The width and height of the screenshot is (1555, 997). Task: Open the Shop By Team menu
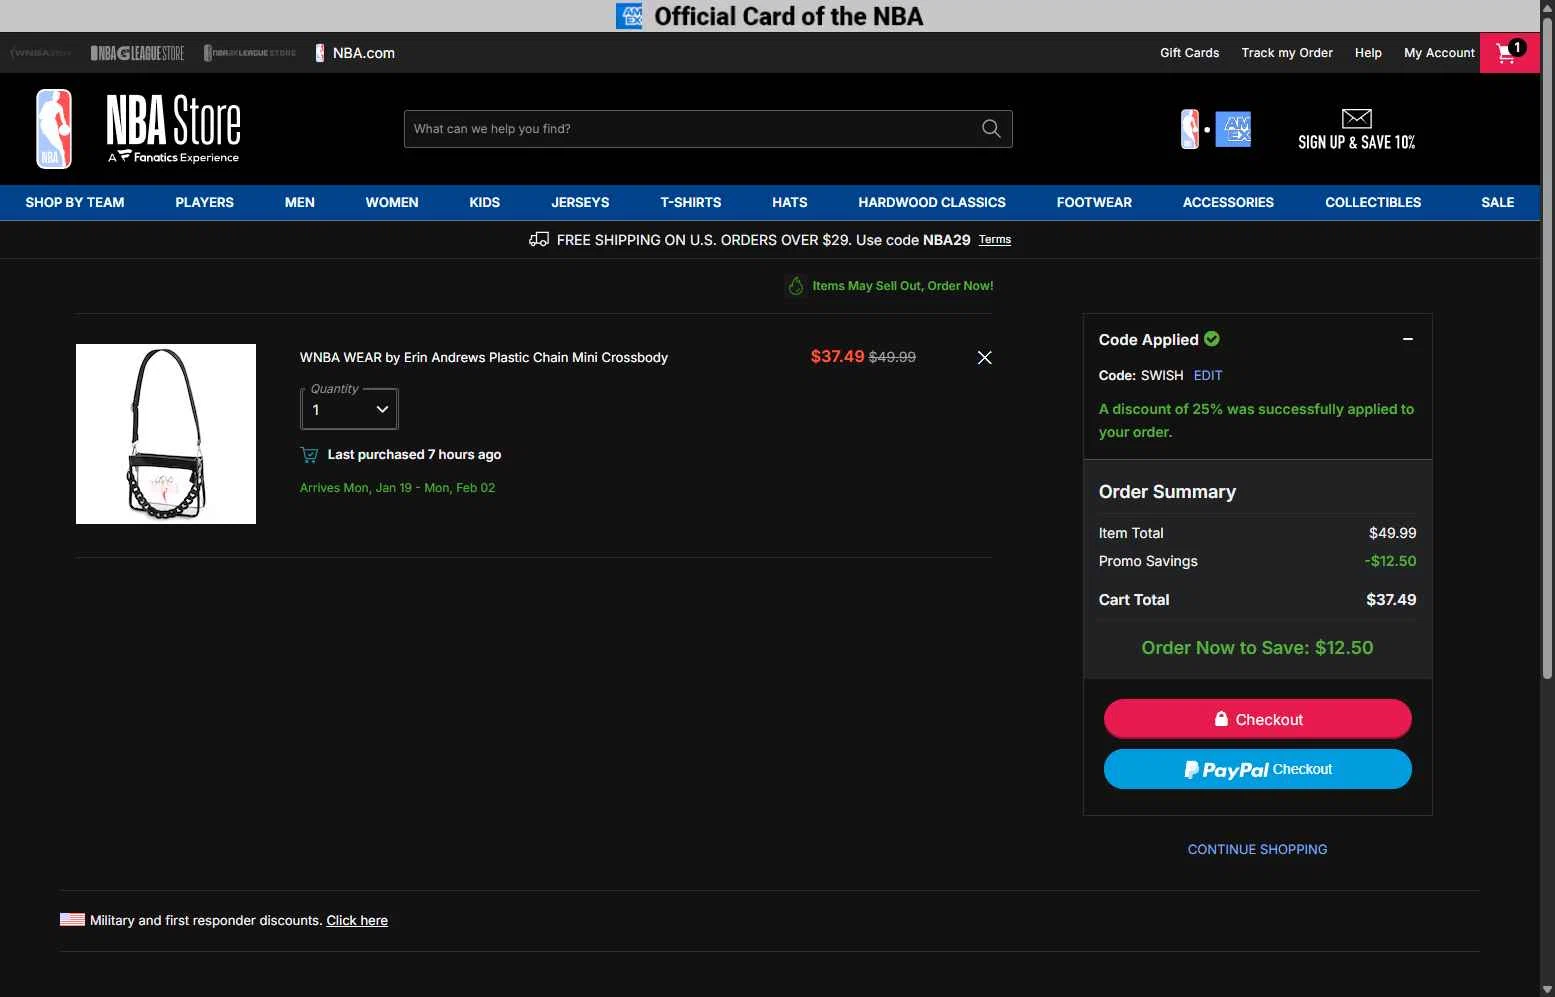tap(75, 202)
